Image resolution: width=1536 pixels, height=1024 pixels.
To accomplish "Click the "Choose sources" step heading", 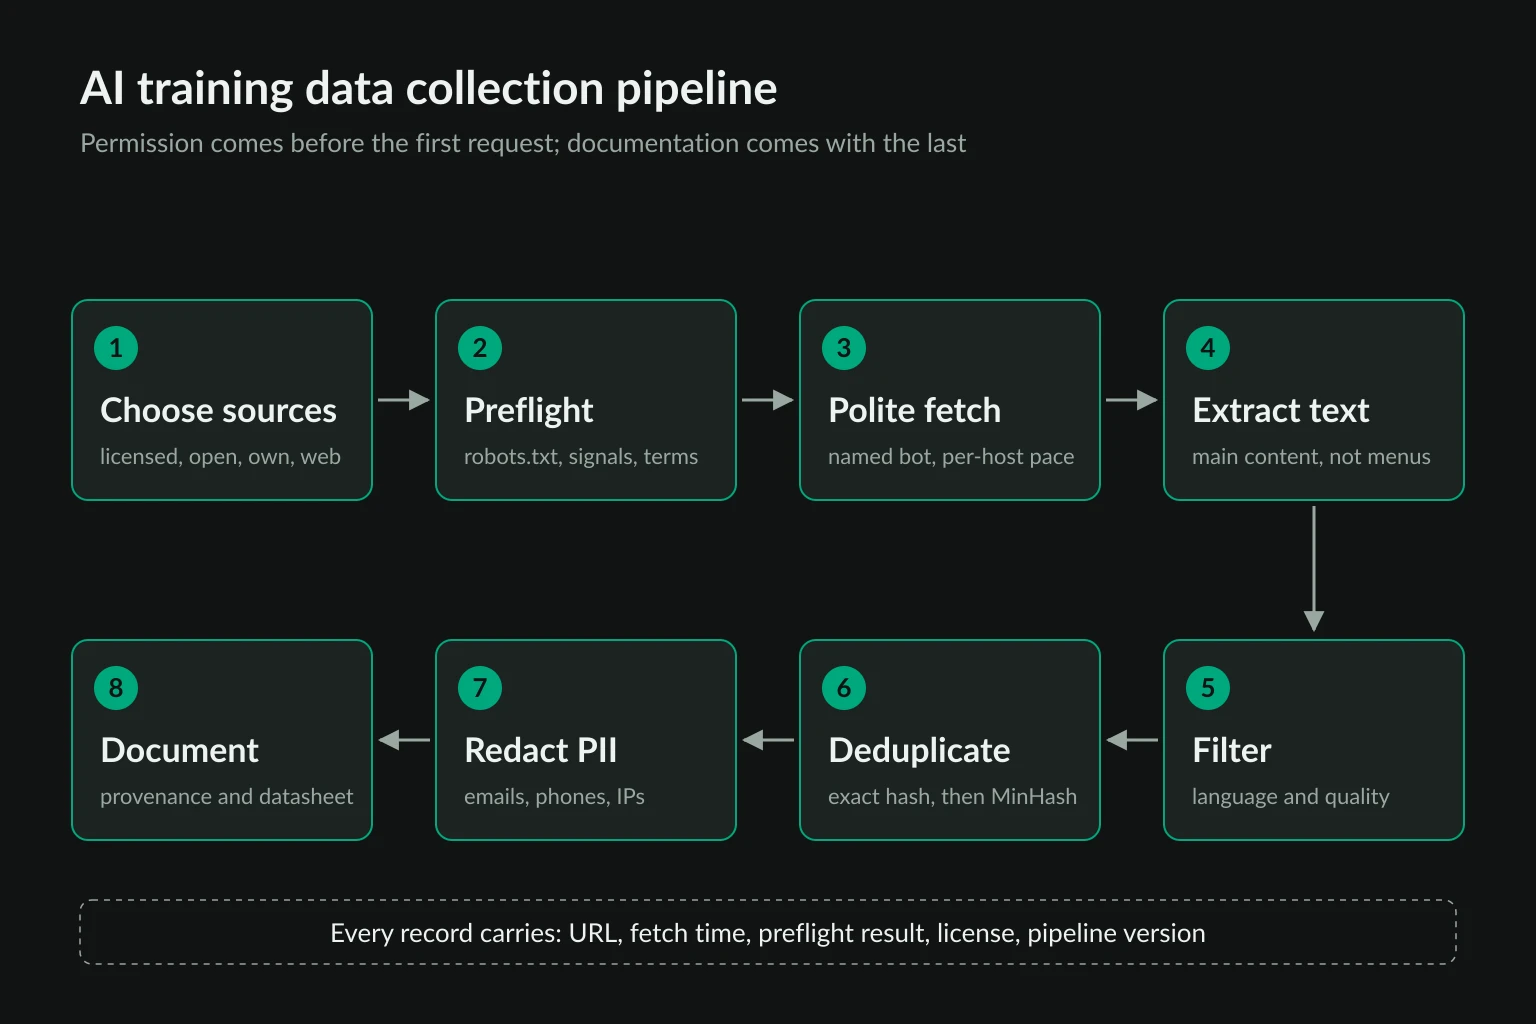I will (x=218, y=410).
